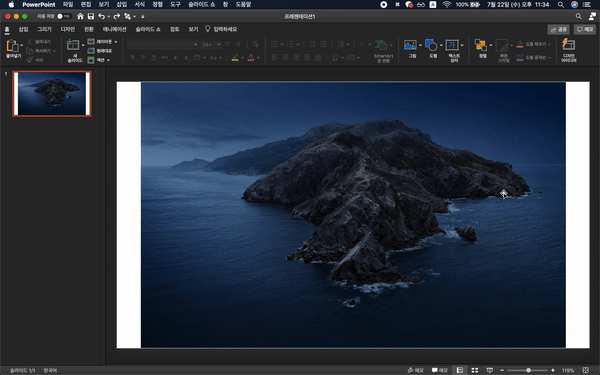Viewport: 600px width, 375px height.
Task: Click the account profile icon in title bar
Action: [592, 16]
